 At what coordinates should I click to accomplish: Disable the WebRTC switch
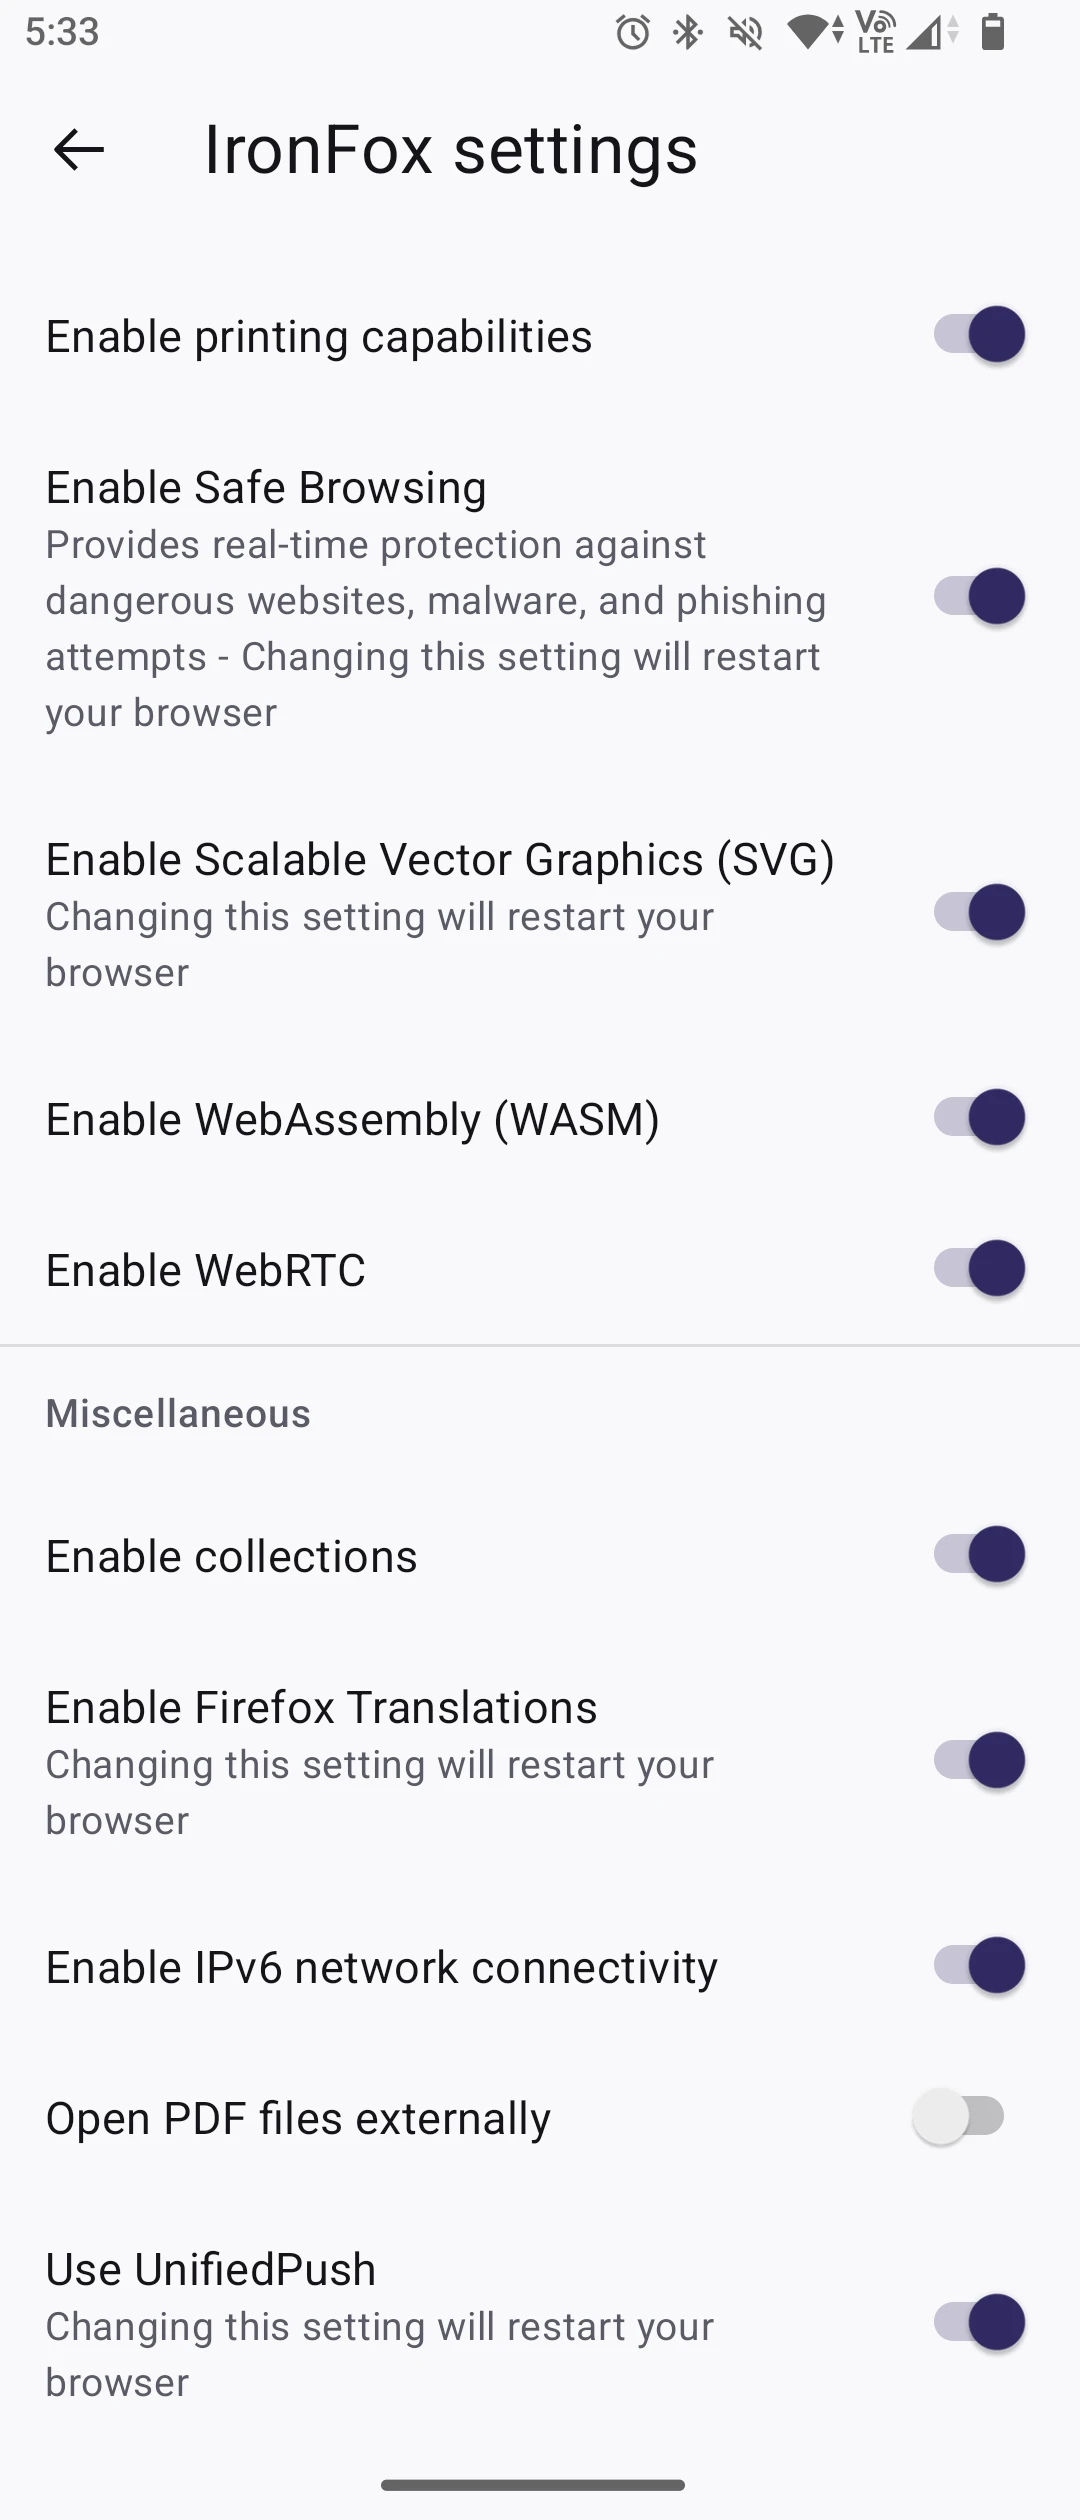click(979, 1269)
